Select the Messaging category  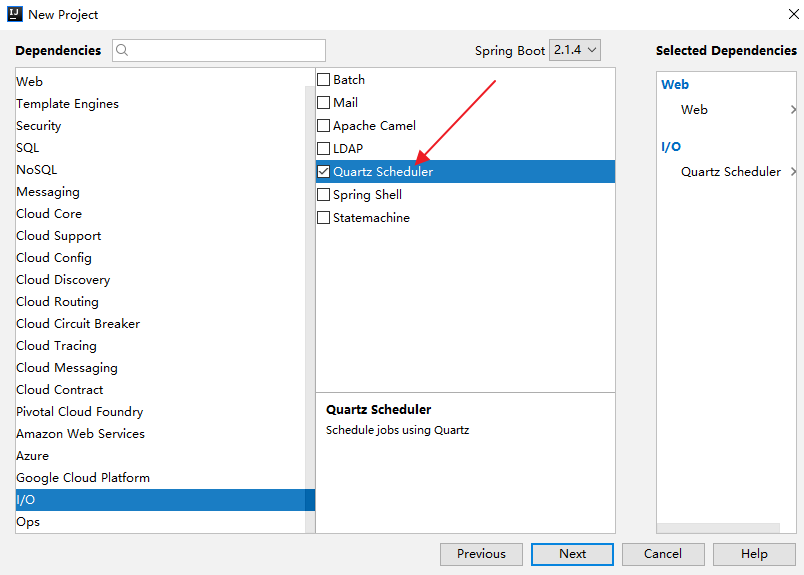(x=160, y=192)
